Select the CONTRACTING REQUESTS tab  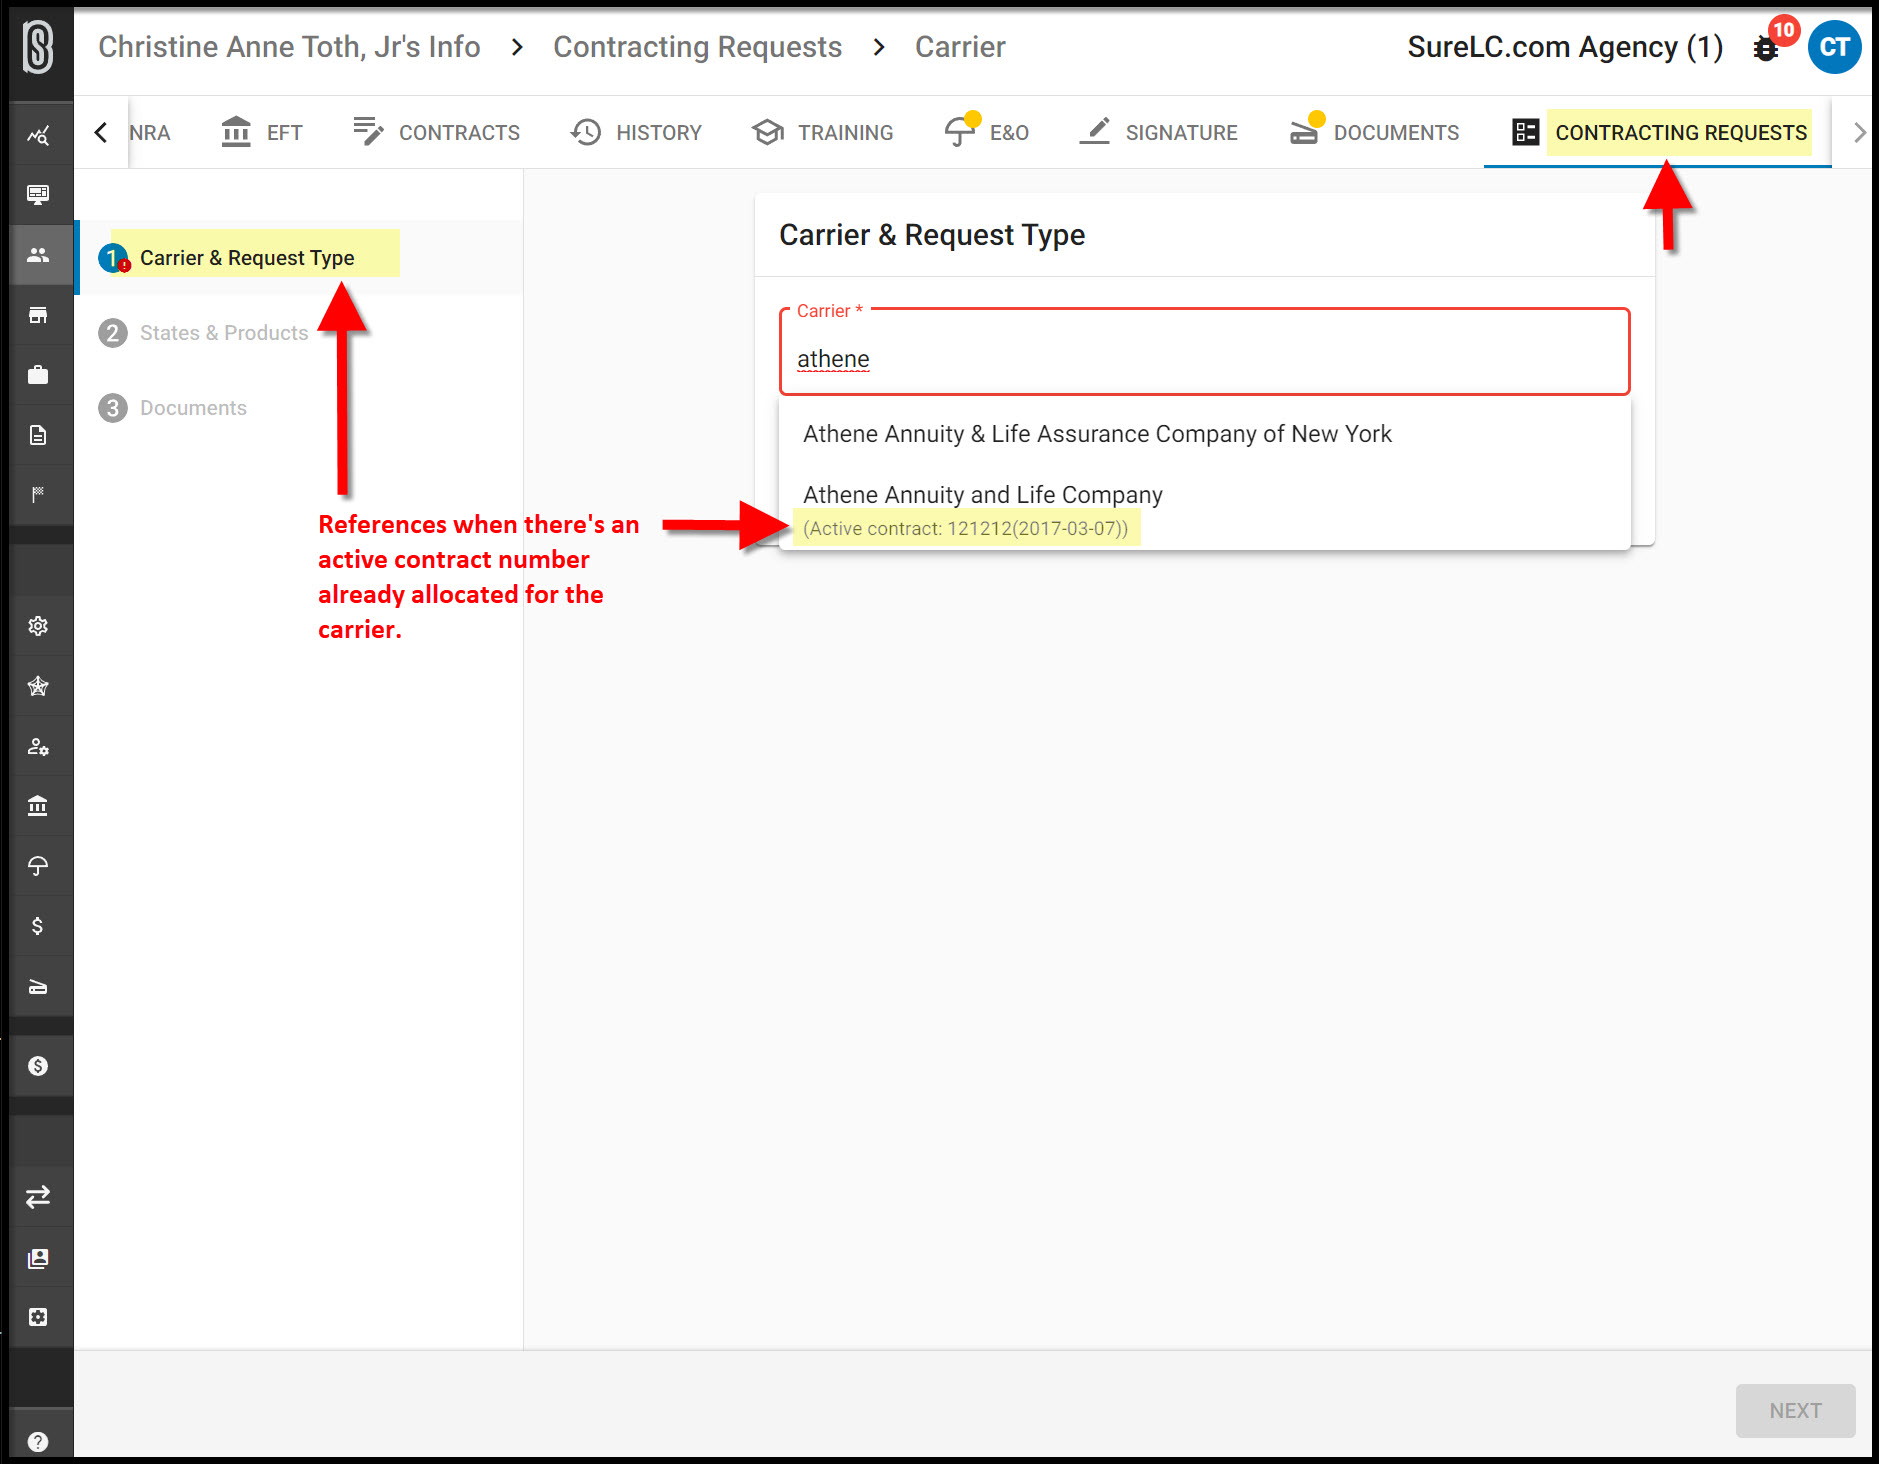click(1659, 133)
